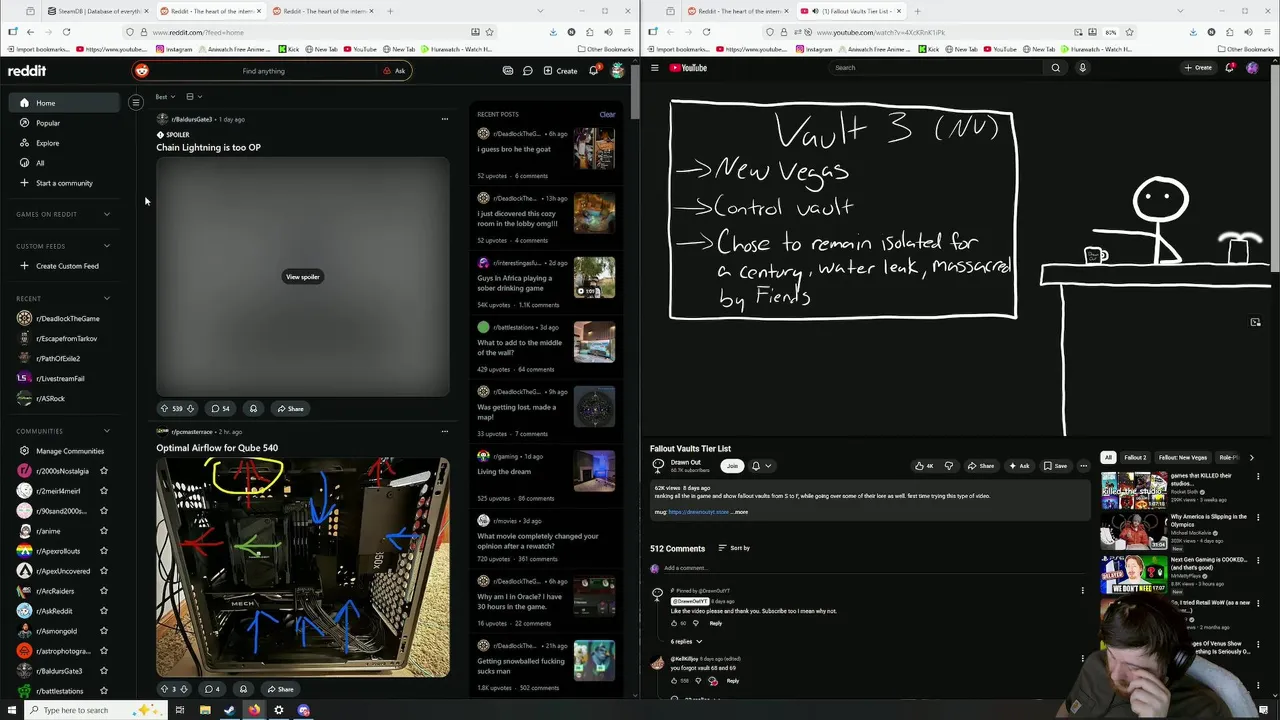Upvote the Chain Lightning is too OP post
Screen dimensions: 1280x720
click(164, 408)
